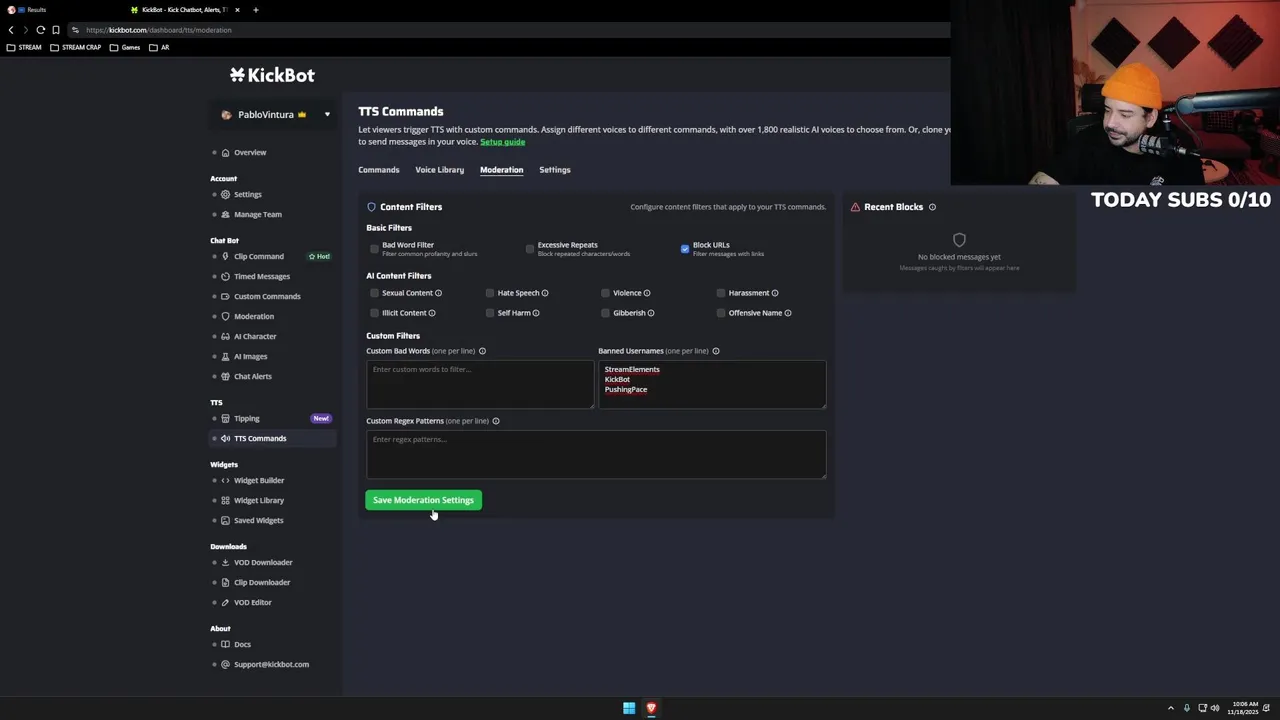Click the browser address bar URL
This screenshot has width=1280, height=720.
point(158,30)
